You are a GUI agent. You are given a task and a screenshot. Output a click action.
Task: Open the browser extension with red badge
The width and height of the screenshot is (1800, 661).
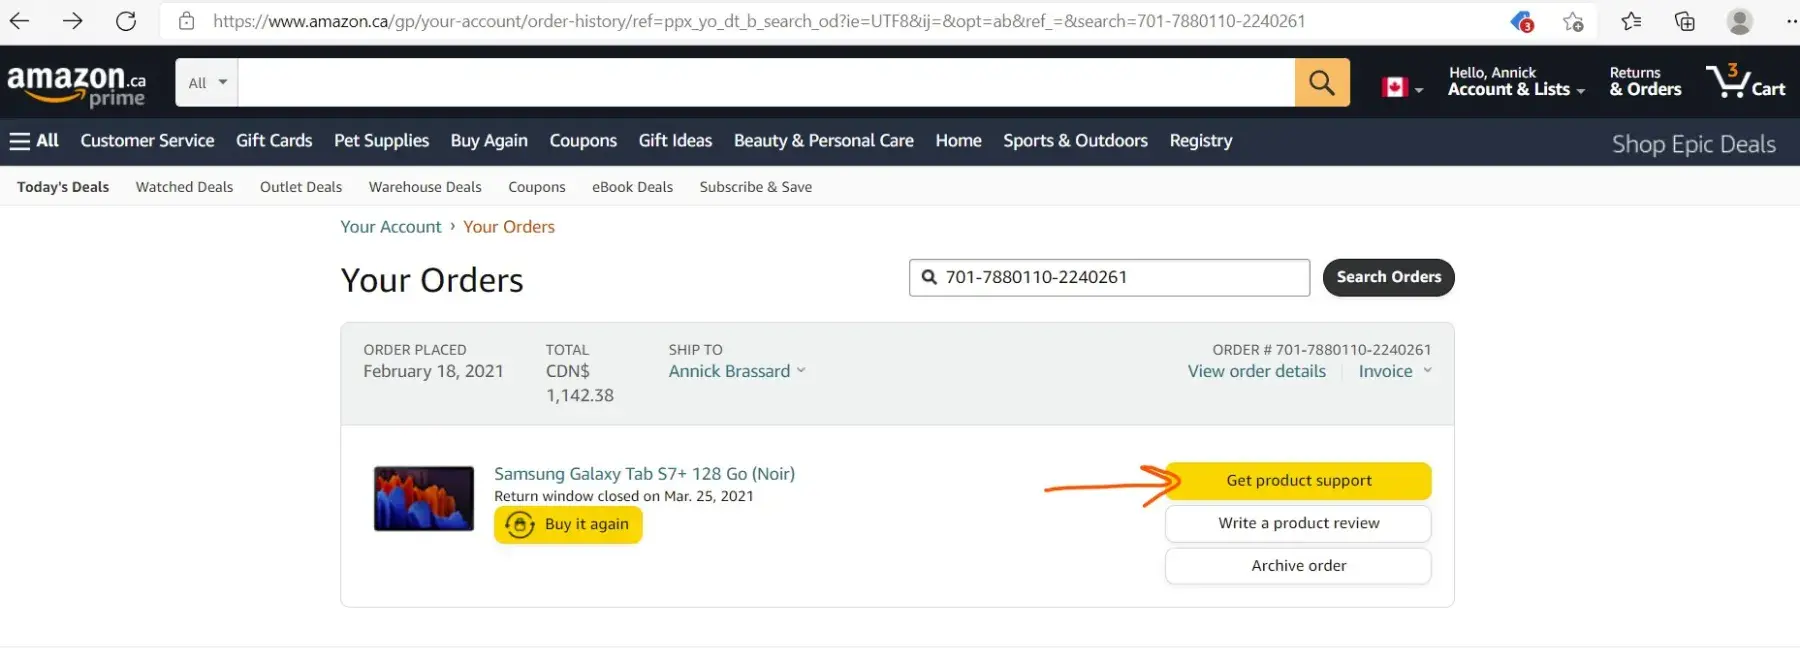click(x=1522, y=21)
